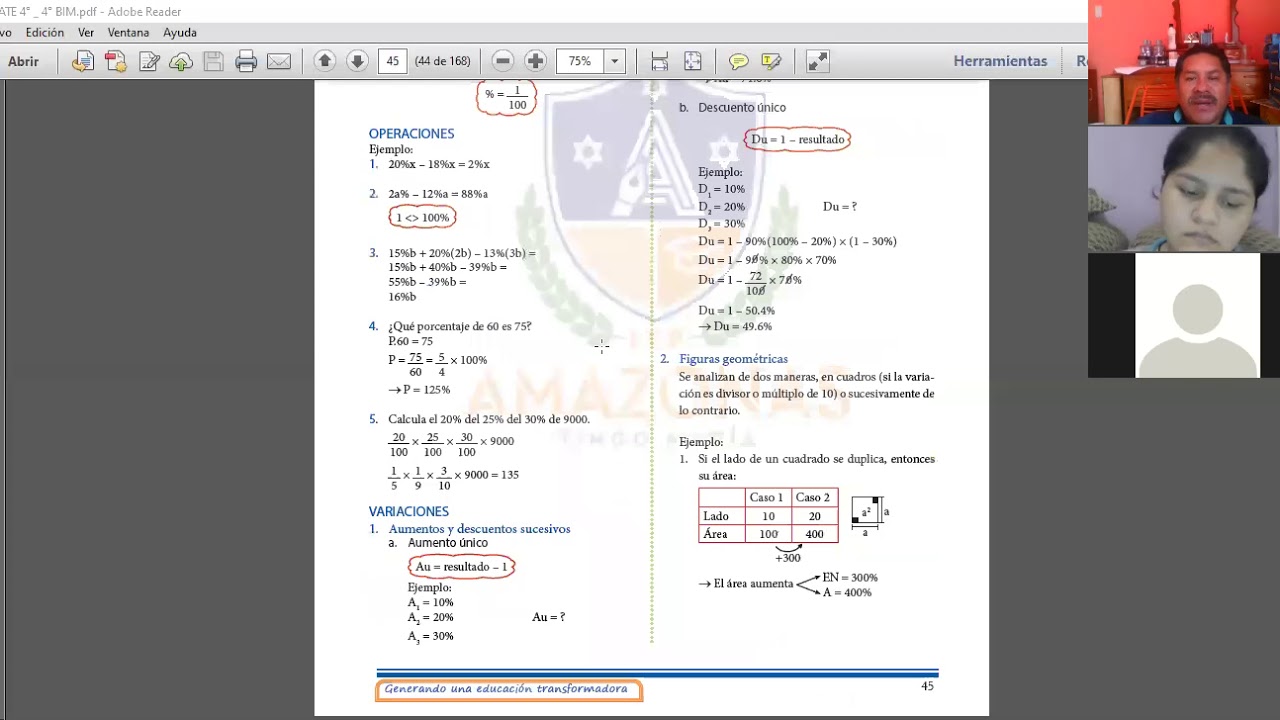Click the Abrir button in toolbar
Viewport: 1280px width, 720px height.
coord(23,61)
